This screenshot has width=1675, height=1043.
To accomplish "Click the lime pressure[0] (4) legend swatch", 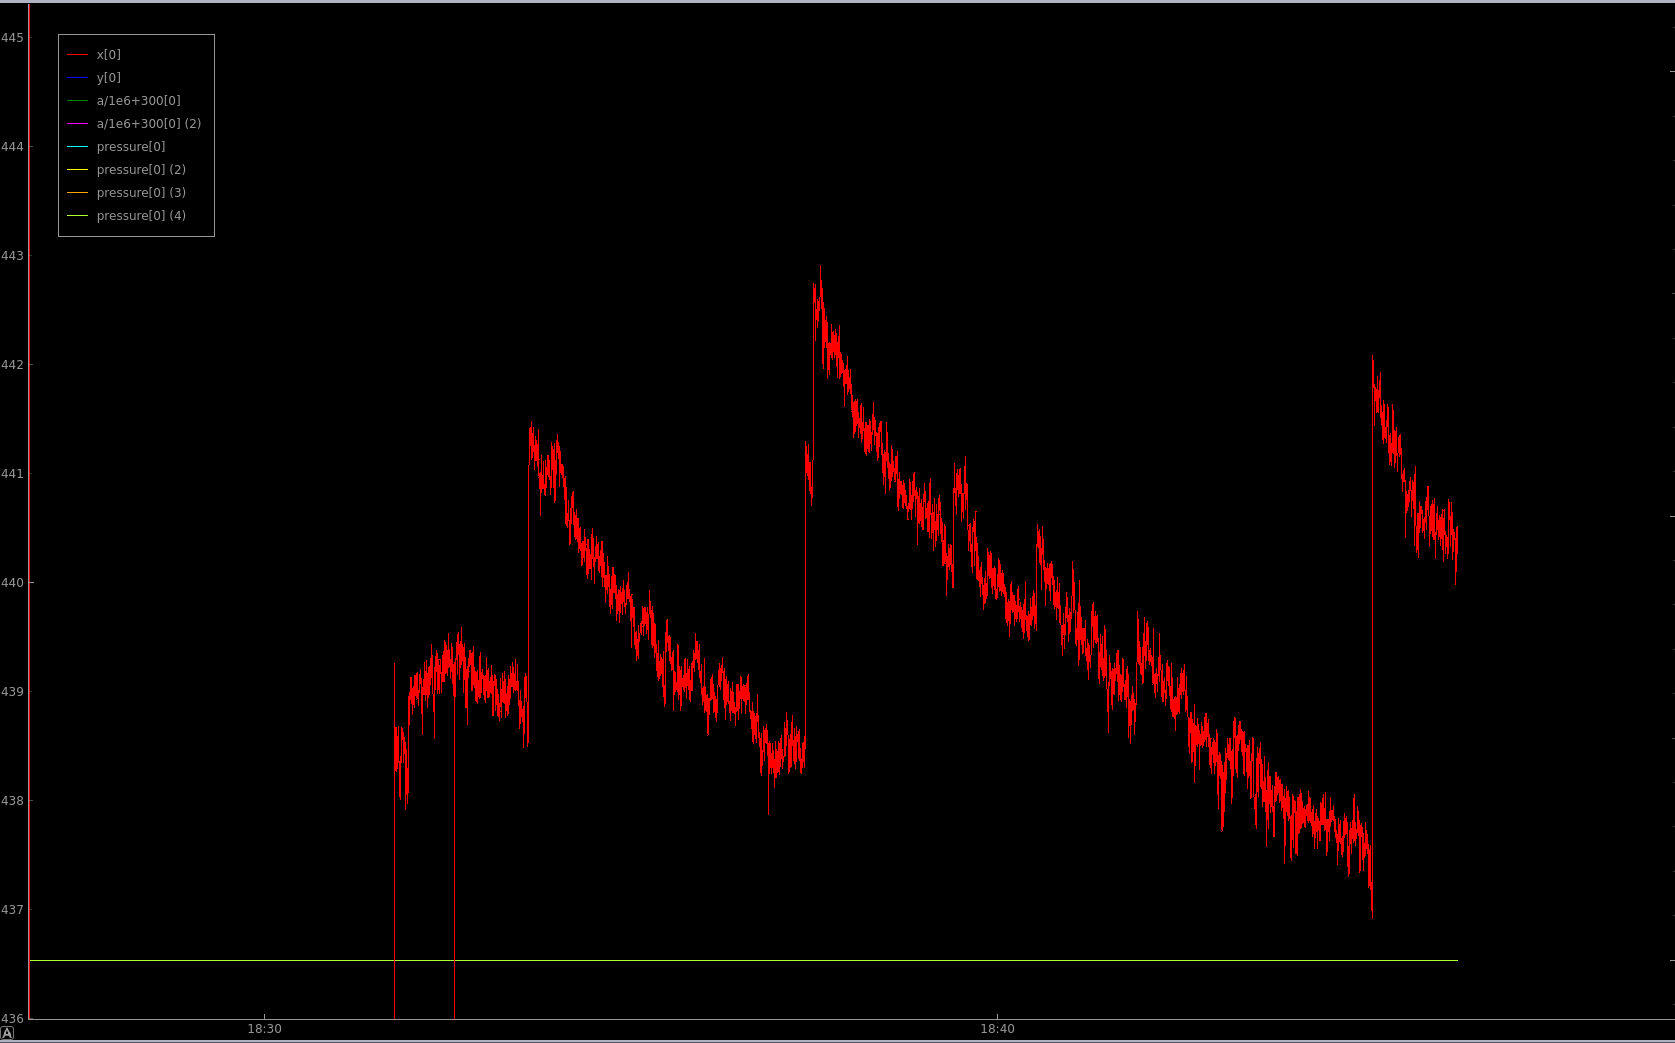I will click(77, 216).
